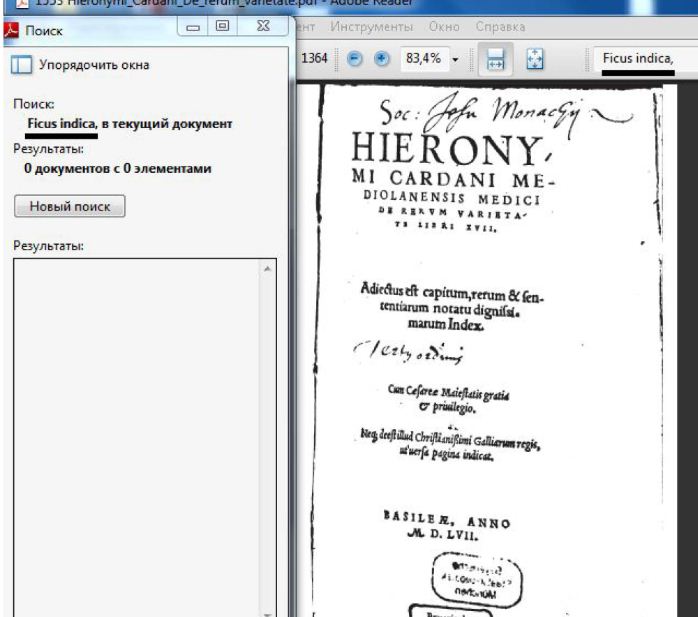
Task: Click the Arrange windows icon
Action: [21, 65]
